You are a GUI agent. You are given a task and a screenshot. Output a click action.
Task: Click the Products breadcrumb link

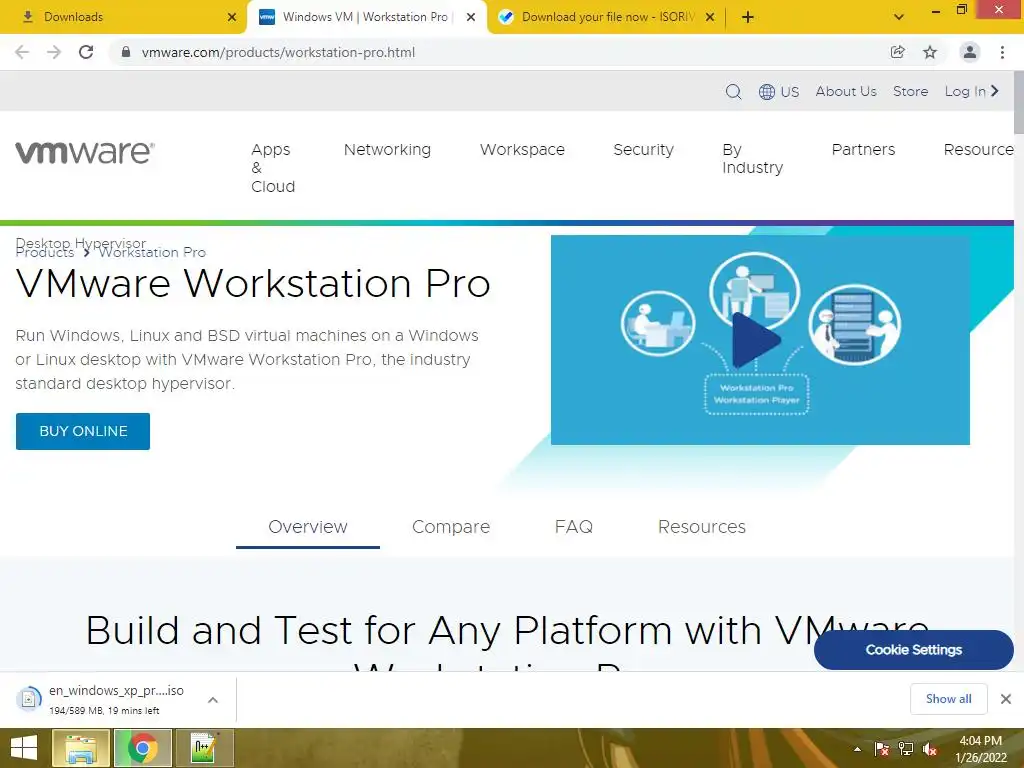[44, 252]
